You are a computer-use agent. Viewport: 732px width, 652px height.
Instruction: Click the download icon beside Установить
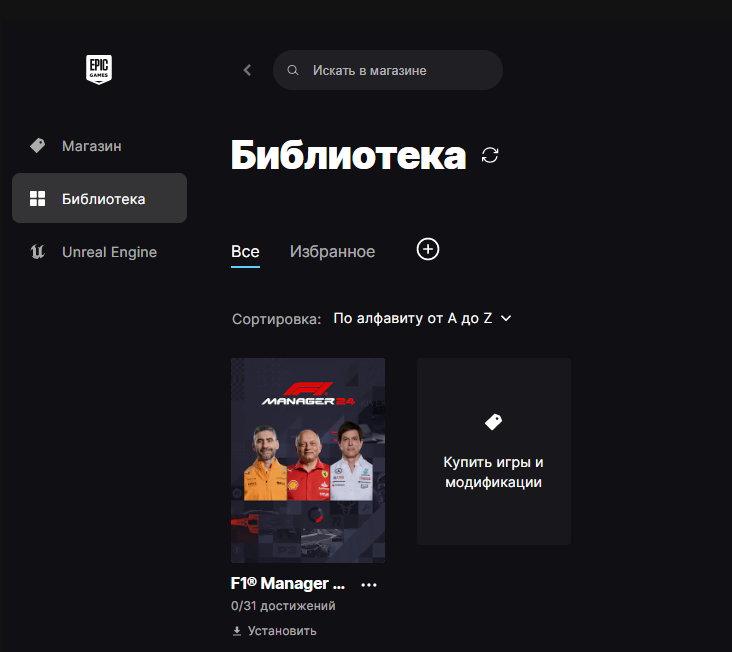(x=237, y=631)
